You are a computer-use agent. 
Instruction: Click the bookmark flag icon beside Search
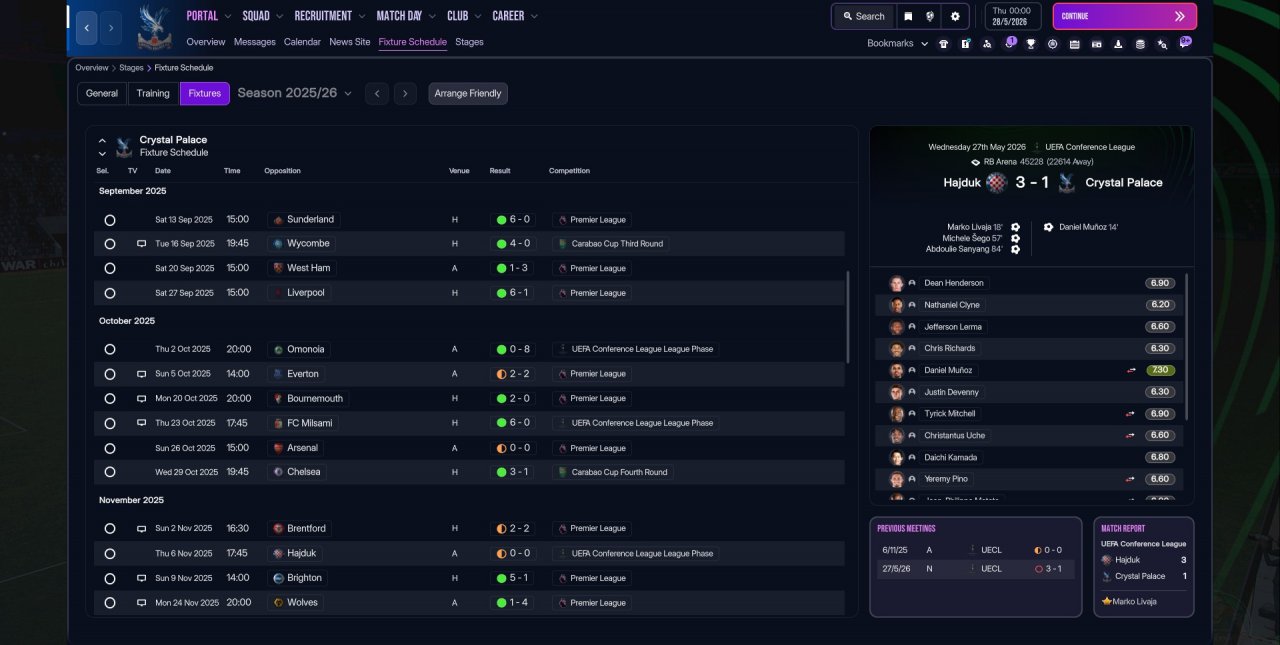(908, 16)
